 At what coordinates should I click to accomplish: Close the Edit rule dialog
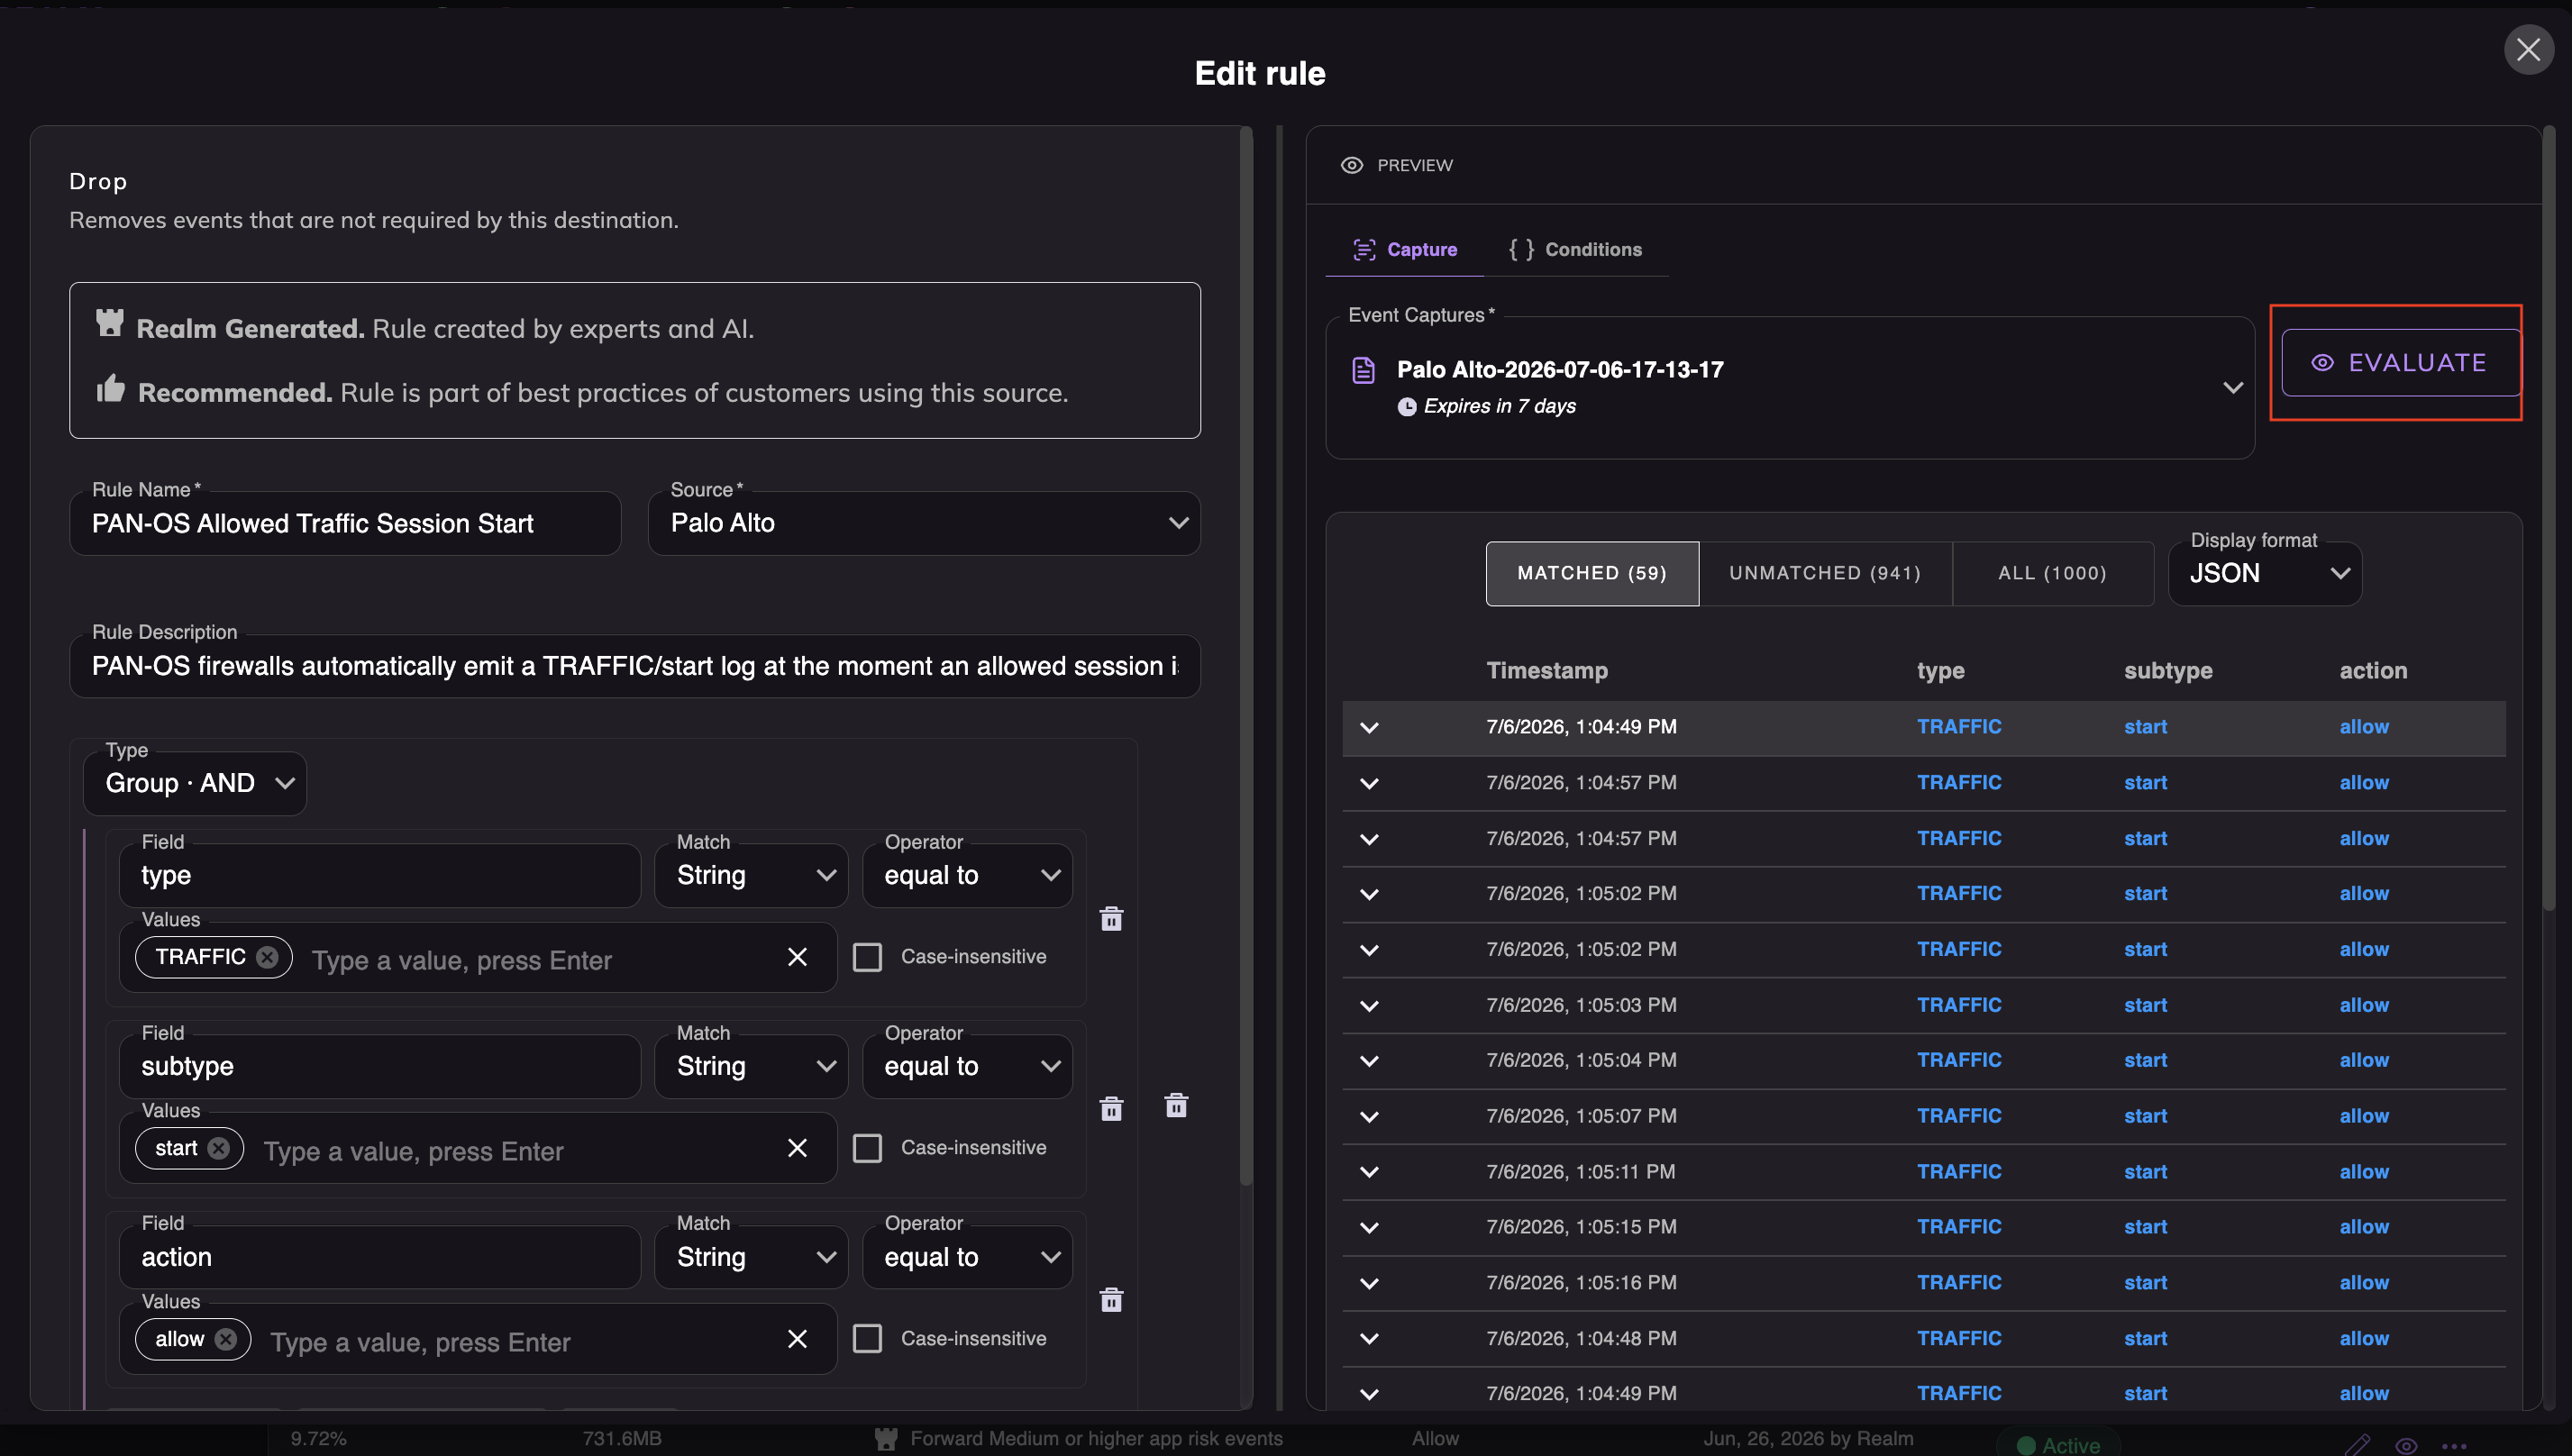pos(2528,50)
